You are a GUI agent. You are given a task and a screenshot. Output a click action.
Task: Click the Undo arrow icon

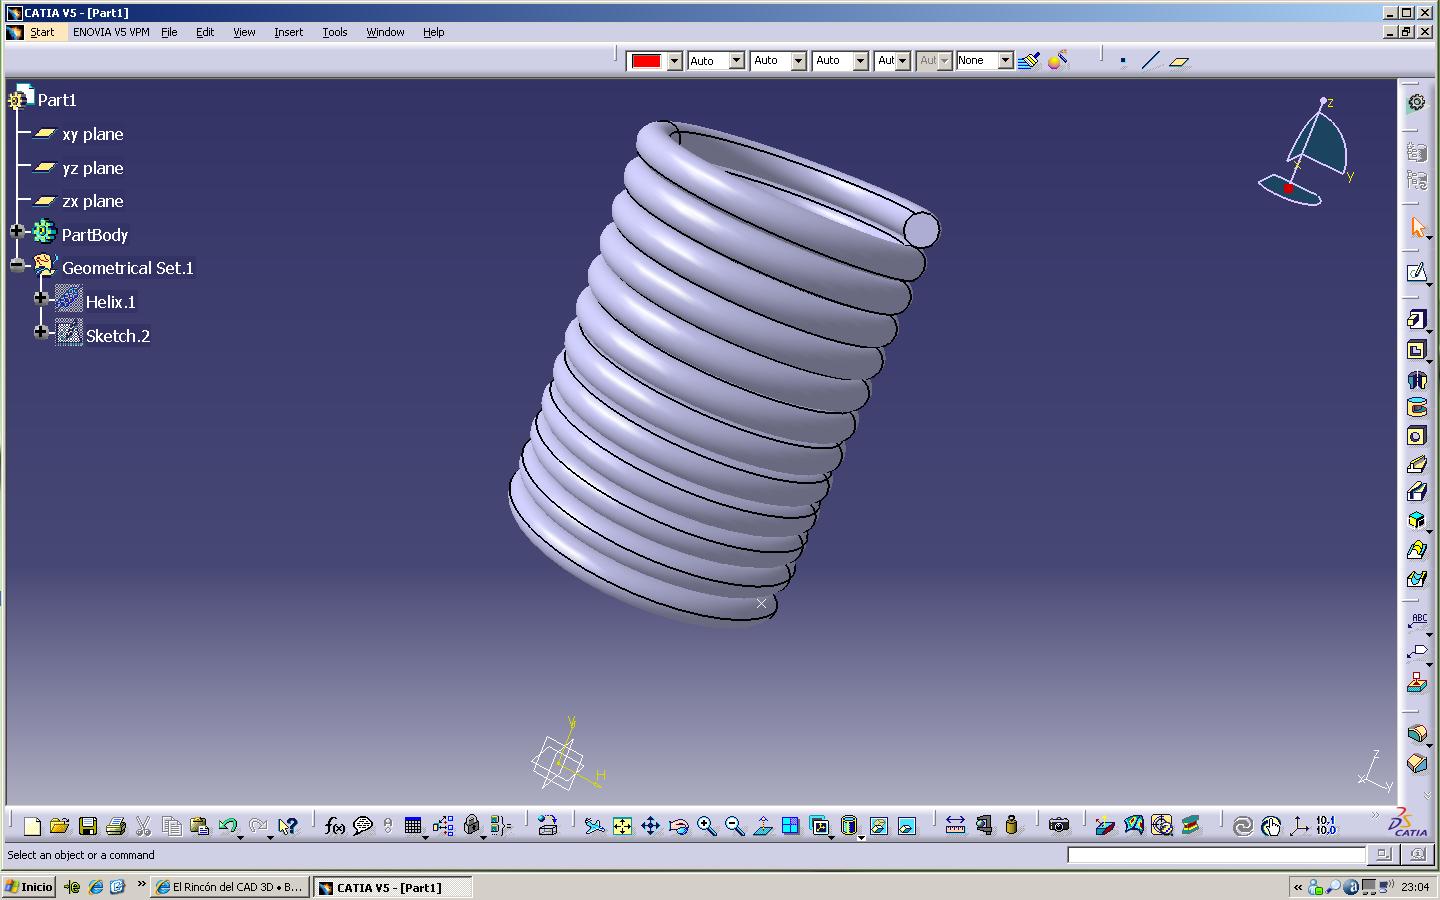[x=228, y=826]
